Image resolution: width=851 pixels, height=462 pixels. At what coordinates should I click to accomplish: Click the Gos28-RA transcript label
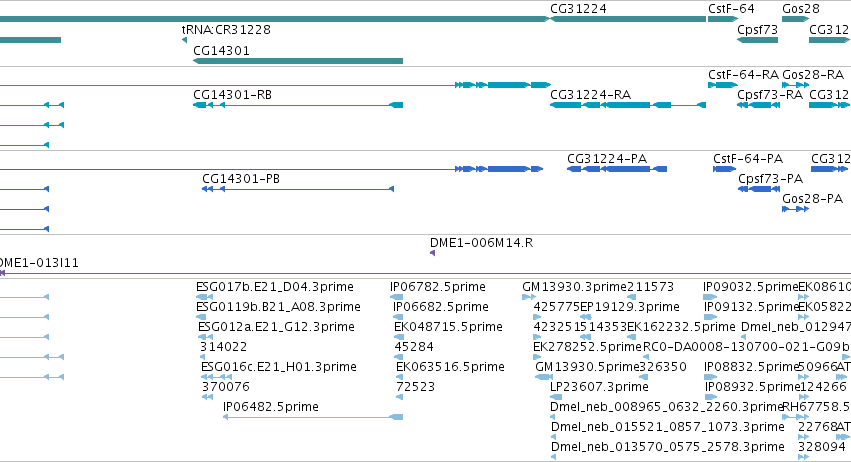[813, 74]
